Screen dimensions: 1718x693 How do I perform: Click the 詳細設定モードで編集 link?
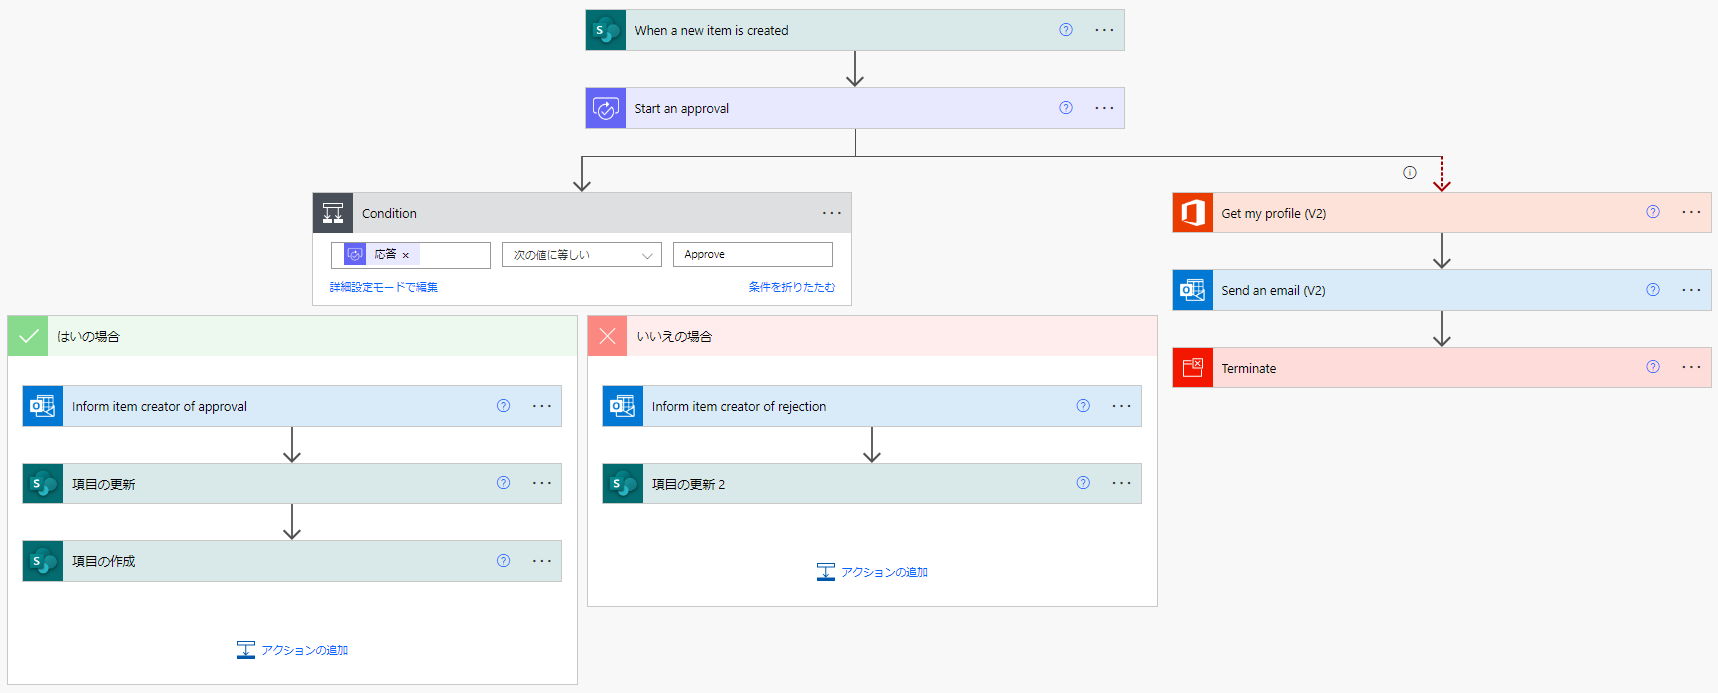click(x=384, y=287)
